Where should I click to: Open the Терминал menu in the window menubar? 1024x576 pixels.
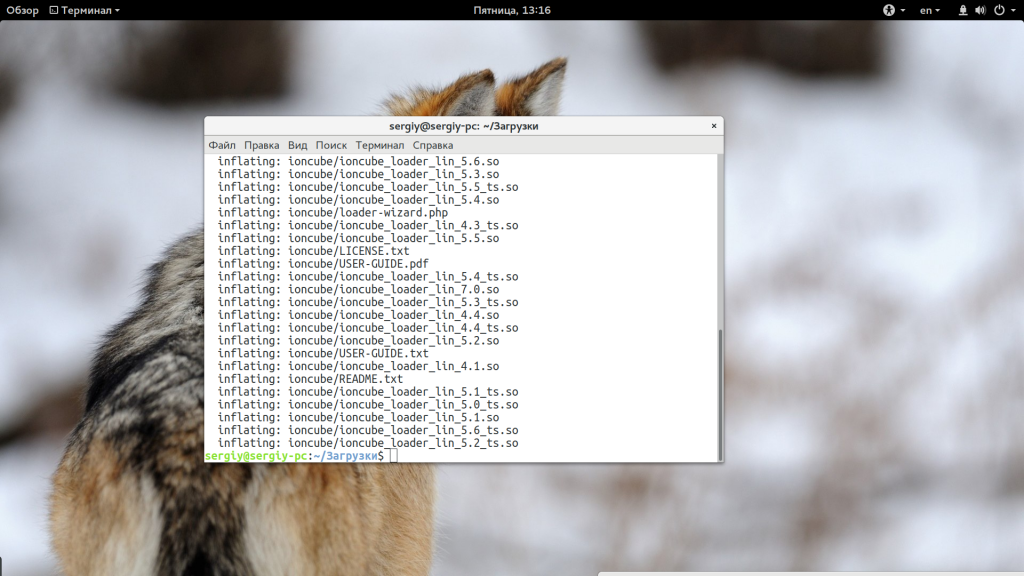[x=379, y=145]
